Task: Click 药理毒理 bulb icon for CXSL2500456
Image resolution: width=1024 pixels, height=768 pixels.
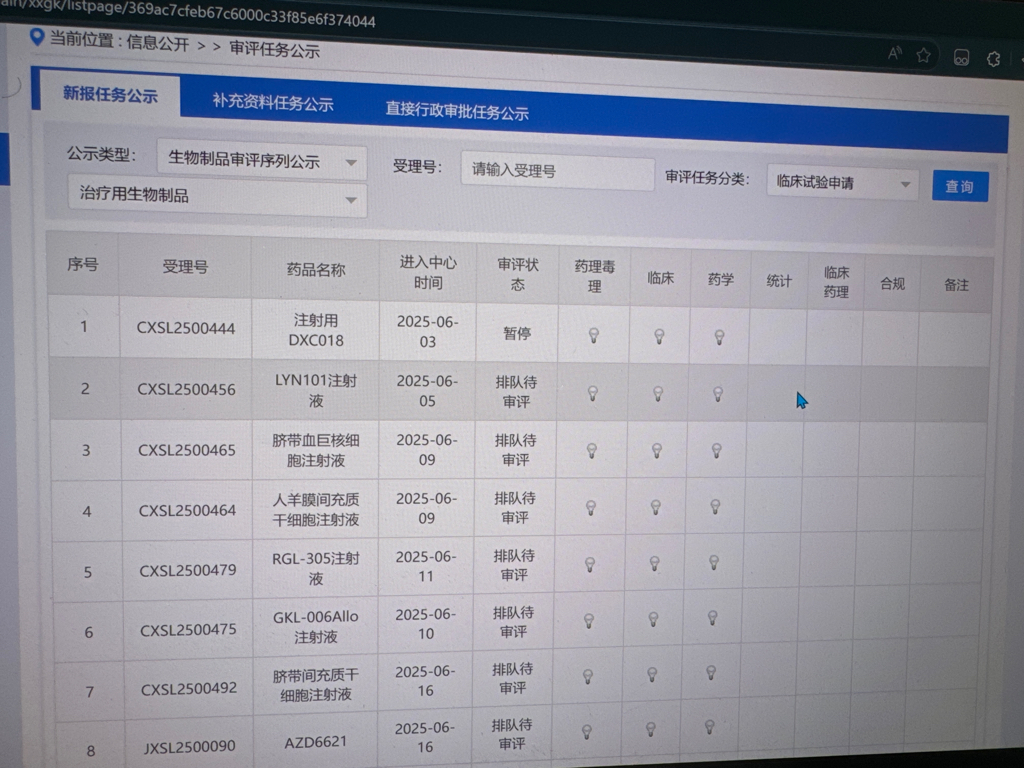Action: (593, 393)
